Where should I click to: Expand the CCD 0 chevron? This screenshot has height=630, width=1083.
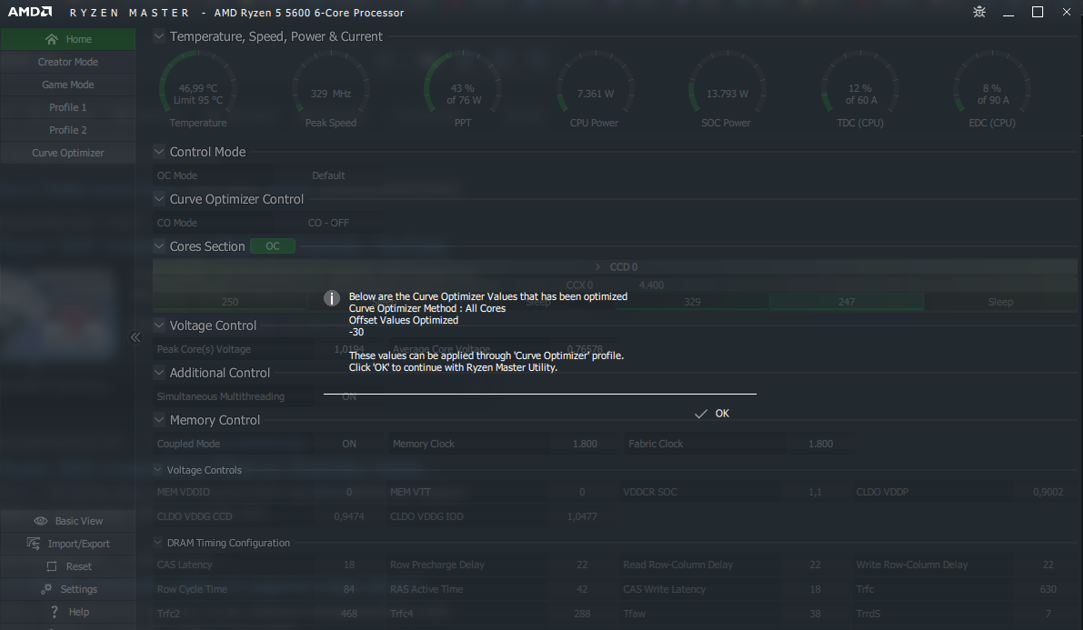click(x=597, y=267)
